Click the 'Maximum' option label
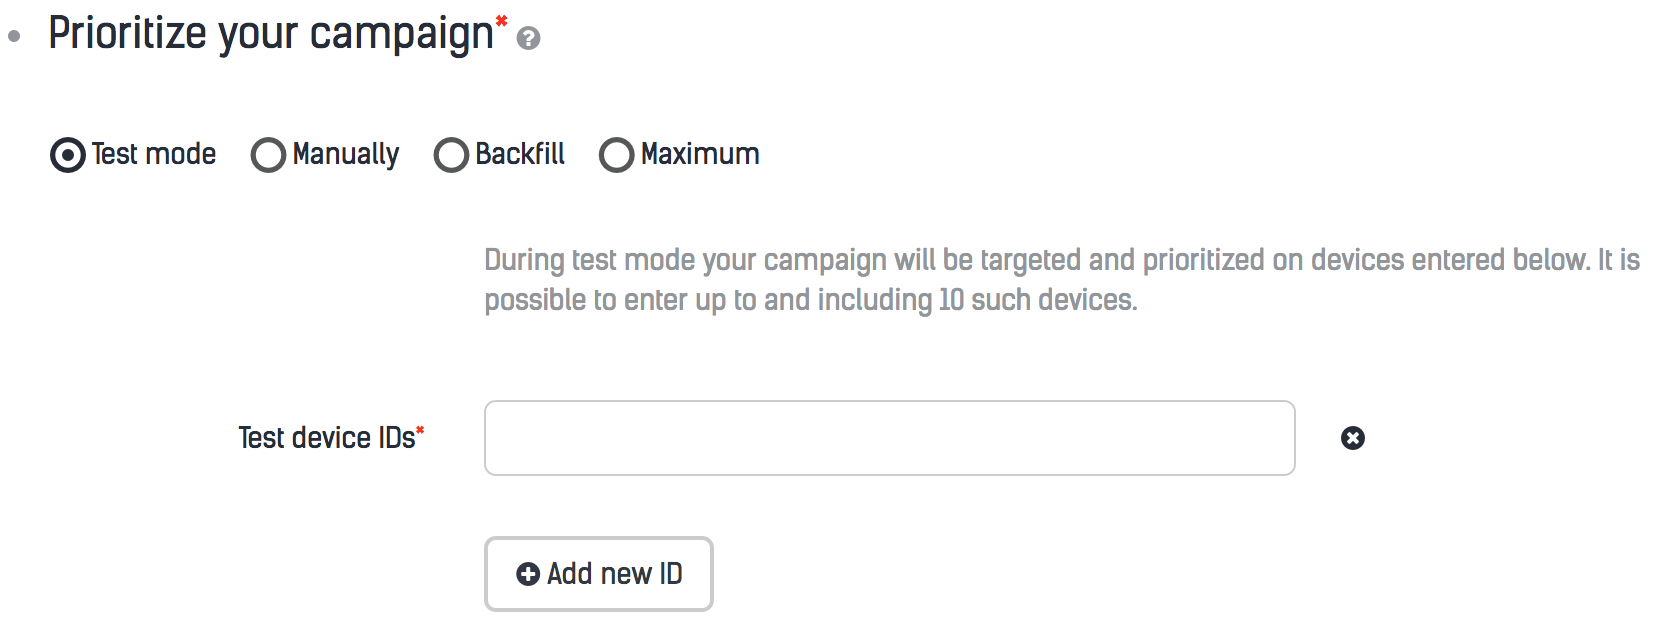 700,154
